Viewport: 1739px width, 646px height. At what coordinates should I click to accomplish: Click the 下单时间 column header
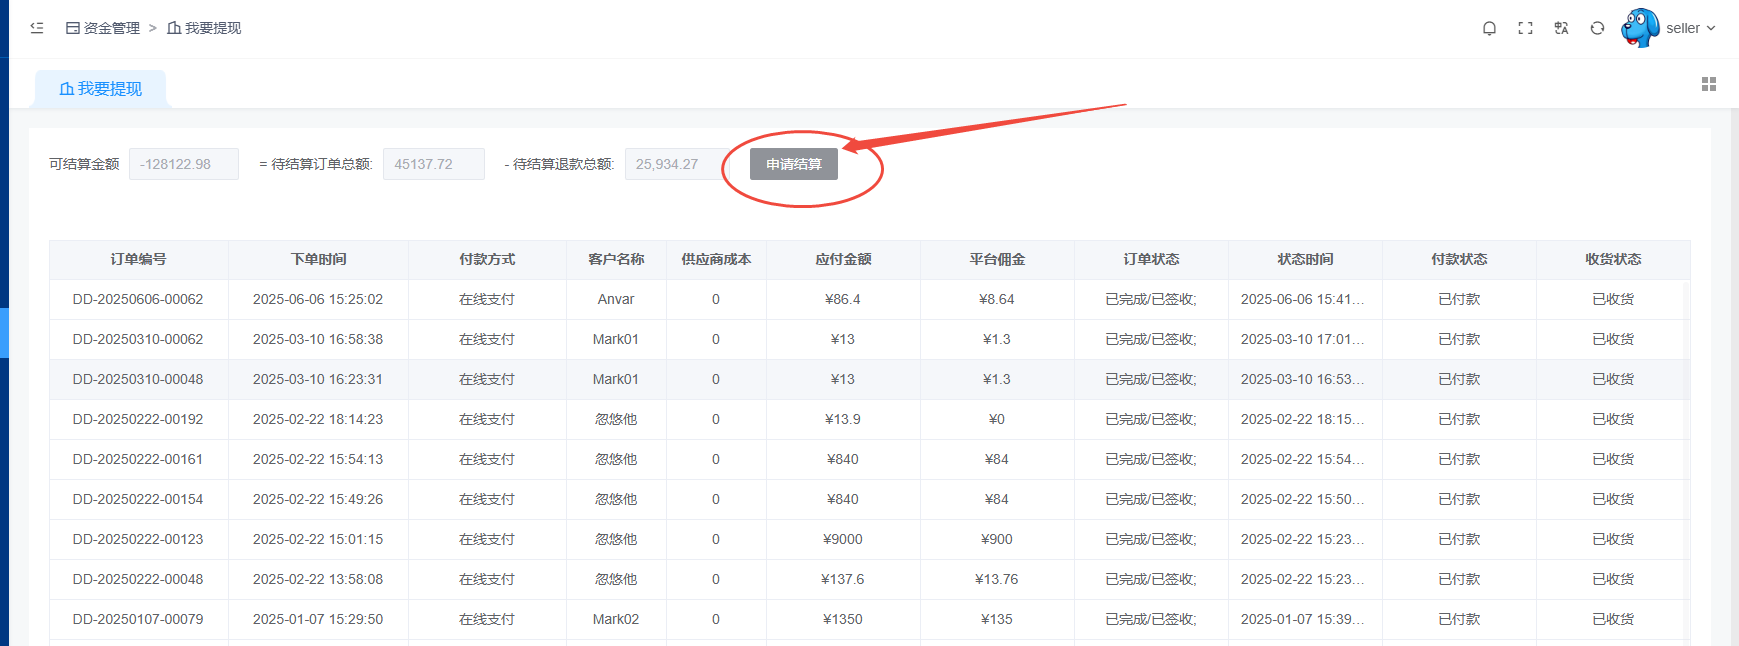point(318,259)
